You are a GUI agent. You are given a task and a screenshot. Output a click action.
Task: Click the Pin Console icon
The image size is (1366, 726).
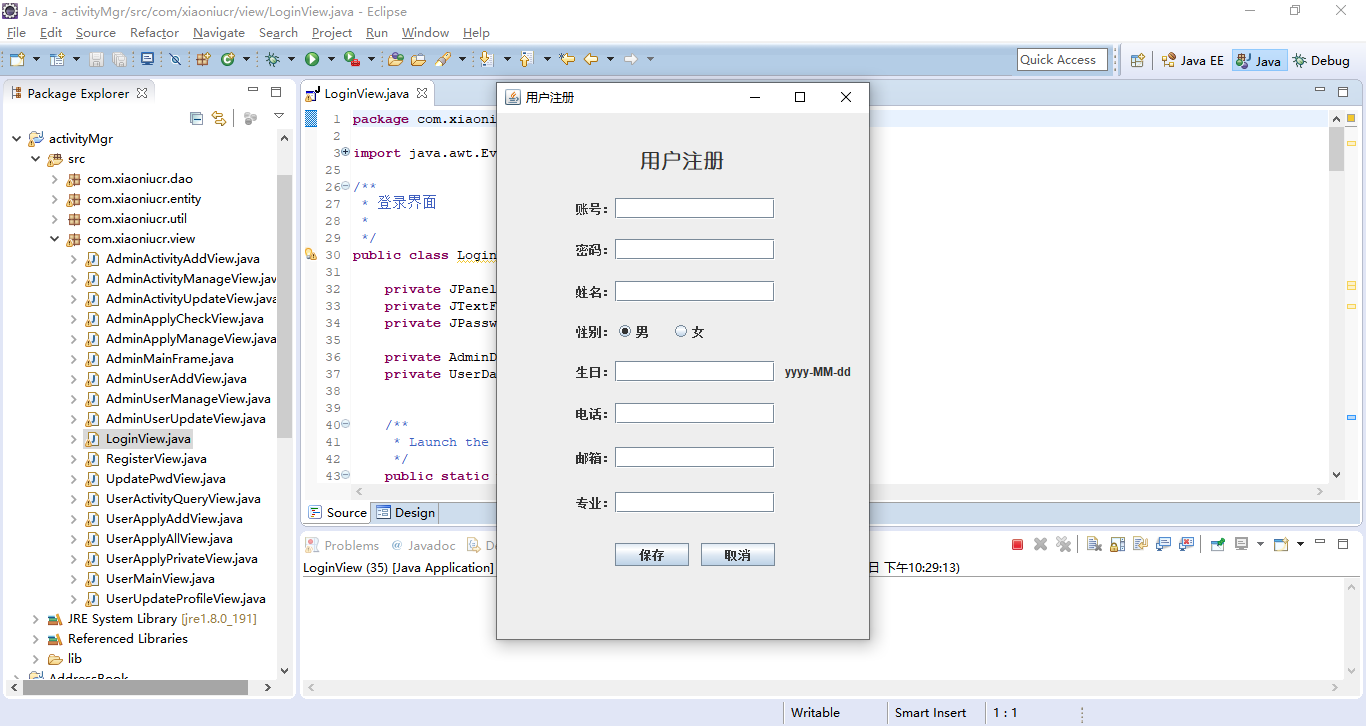click(1217, 544)
